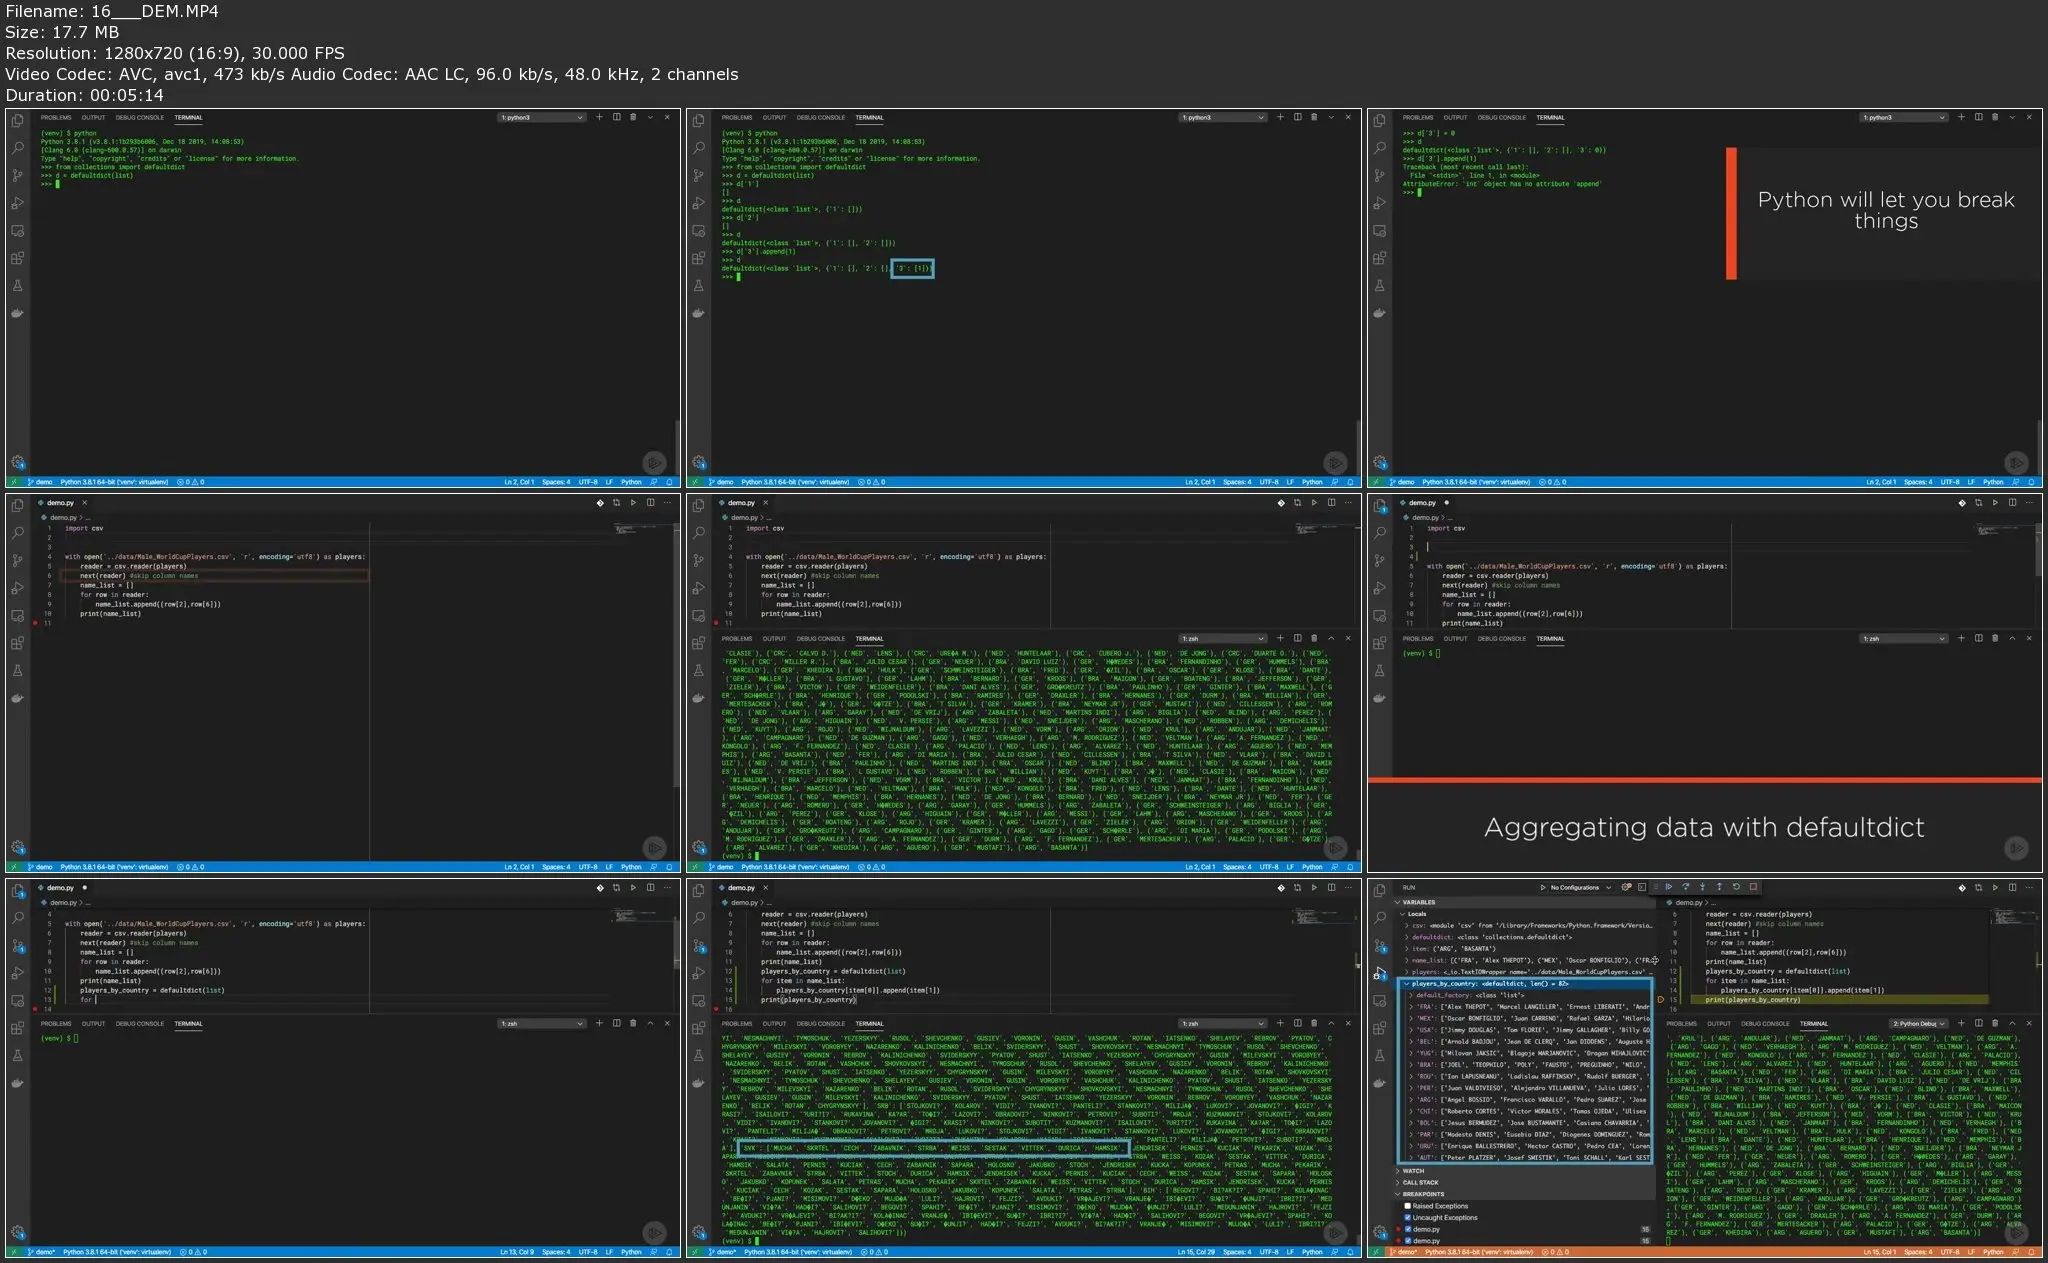Viewport: 2048px width, 1263px height.
Task: Switch to PROBLEMS tab in the frame showing only d = defaultdict(list)
Action: [56, 117]
